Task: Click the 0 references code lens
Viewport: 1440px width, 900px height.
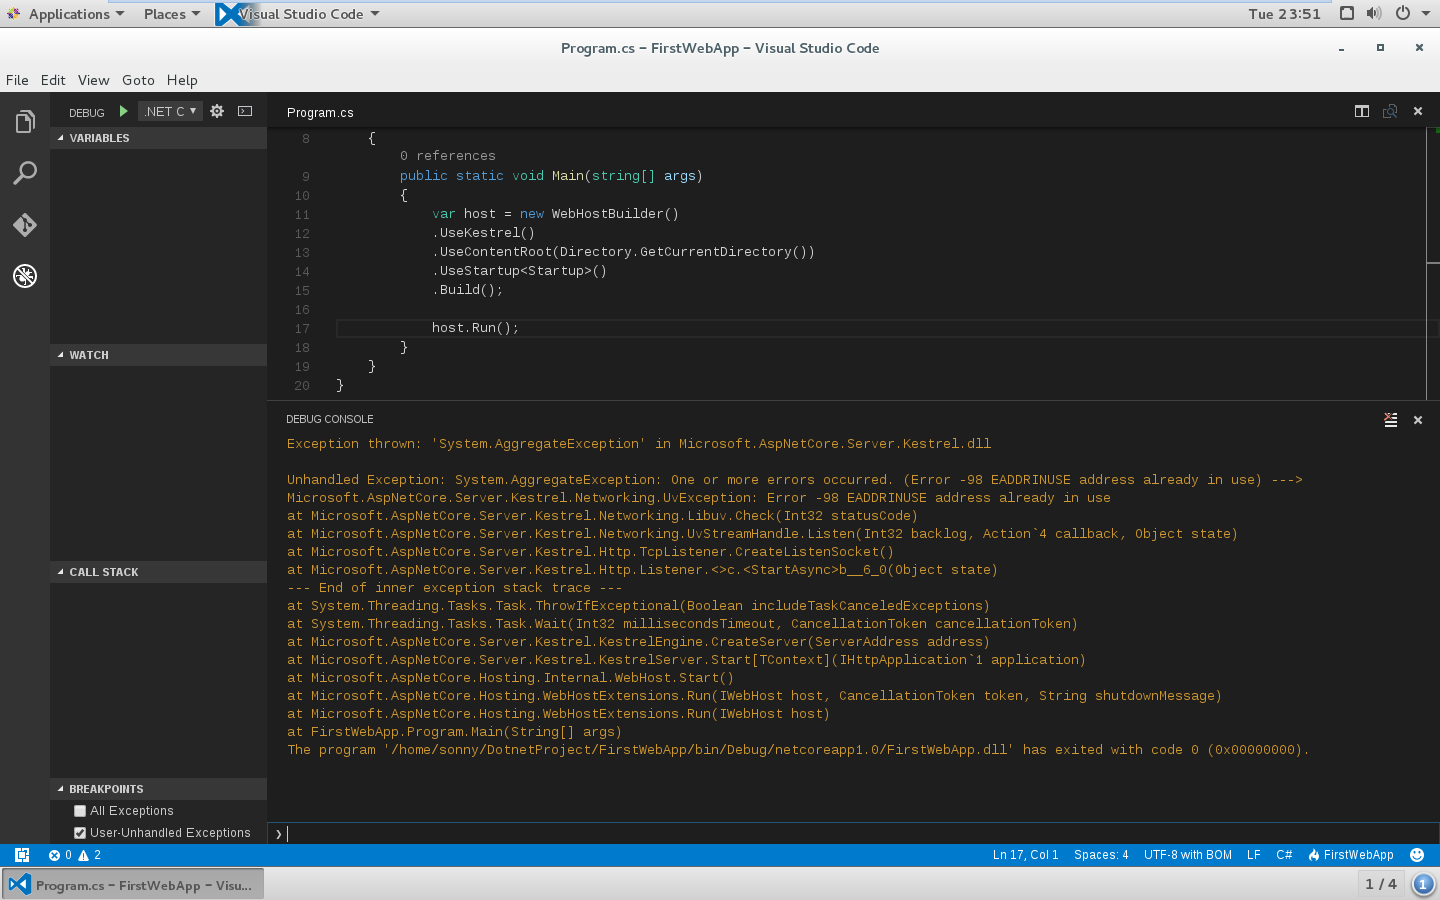Action: pyautogui.click(x=447, y=156)
